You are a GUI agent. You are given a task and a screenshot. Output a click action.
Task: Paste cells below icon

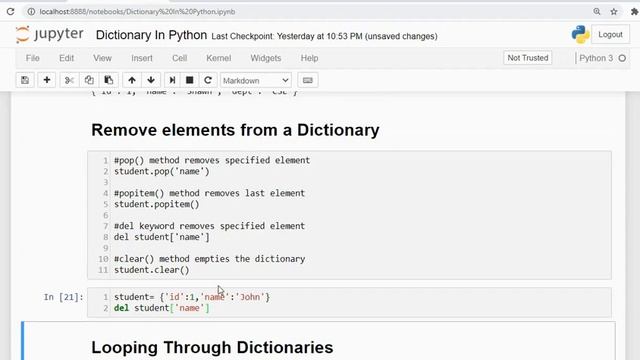tap(108, 80)
